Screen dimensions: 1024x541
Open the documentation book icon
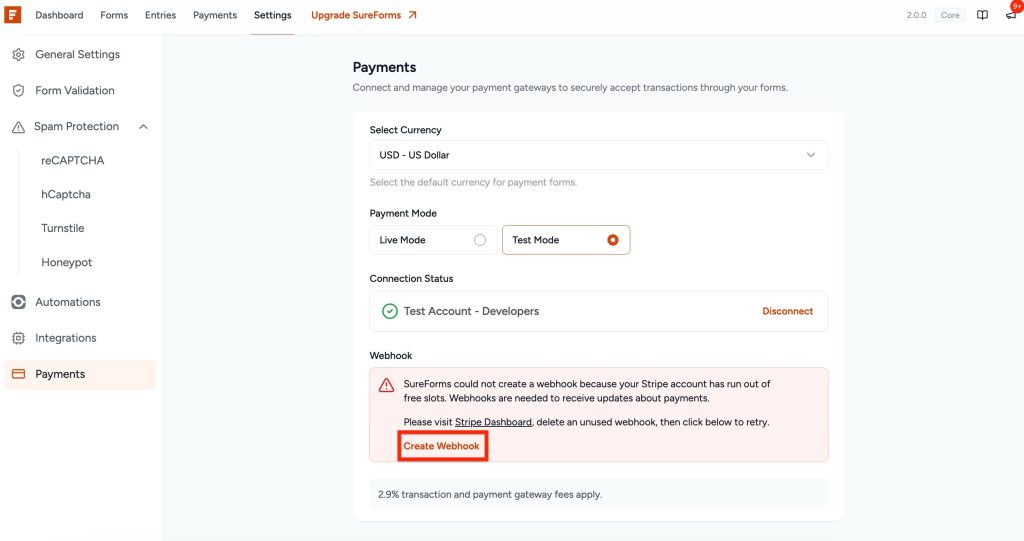click(x=983, y=15)
